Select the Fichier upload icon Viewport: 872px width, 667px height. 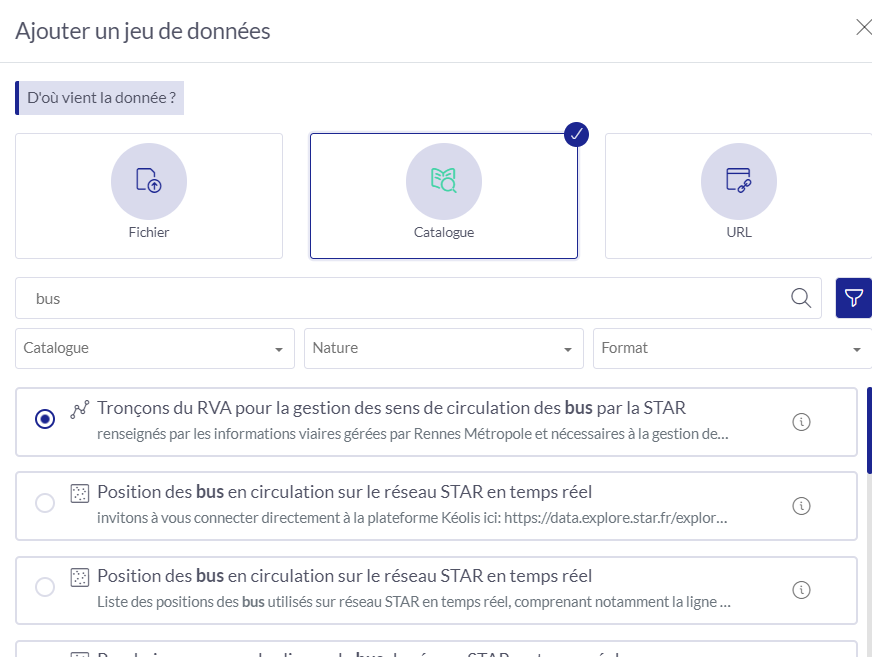(148, 181)
